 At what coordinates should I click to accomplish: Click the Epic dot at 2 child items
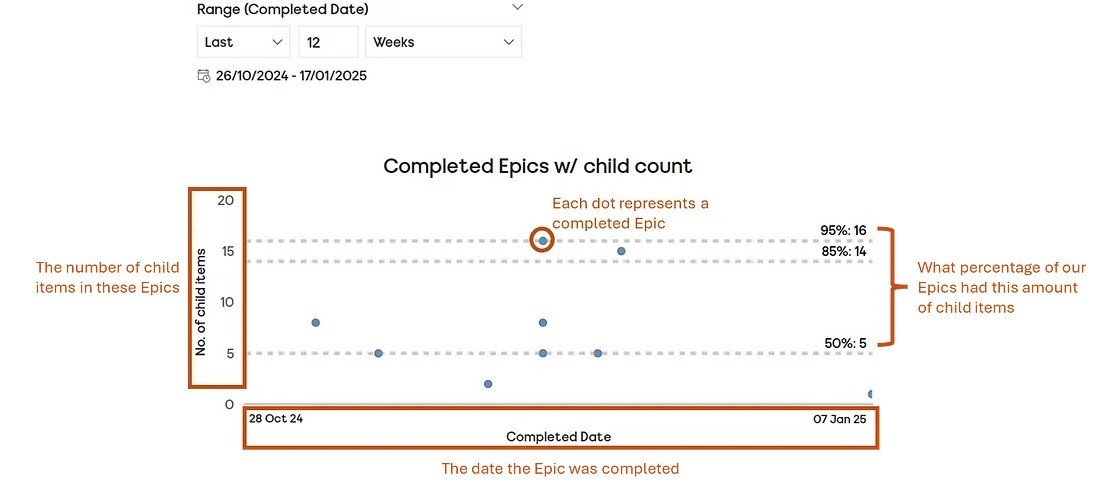488,384
